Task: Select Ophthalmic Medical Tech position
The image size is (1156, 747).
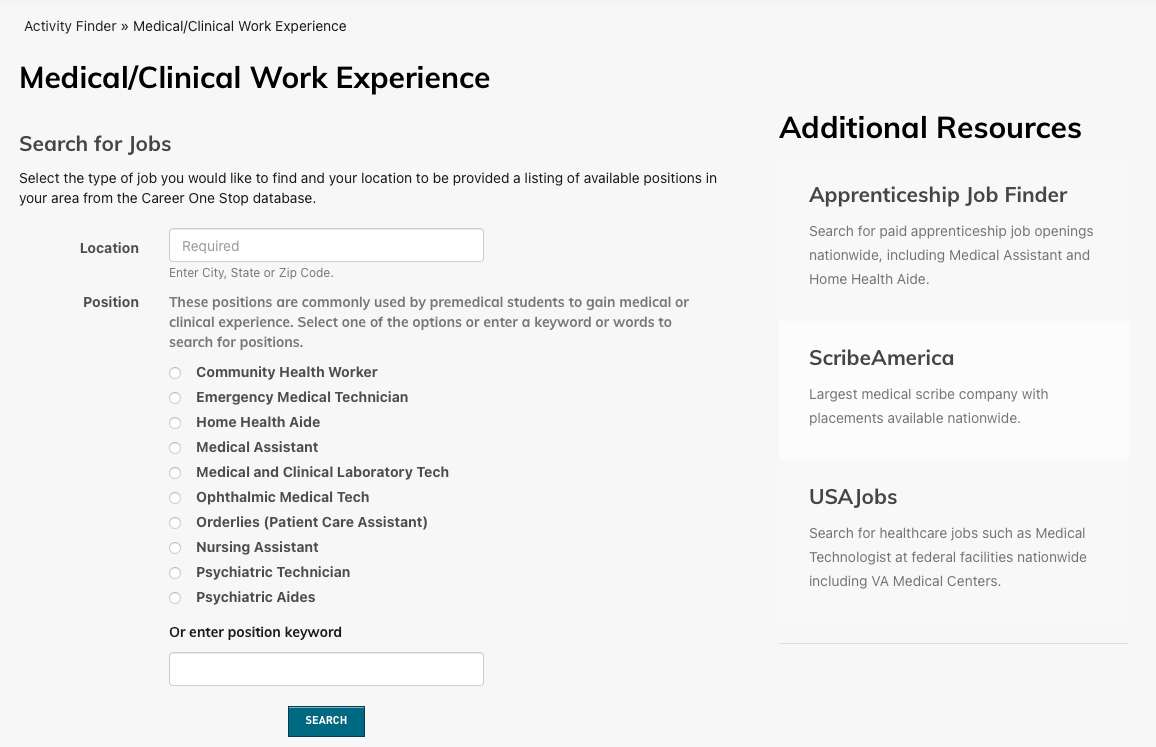Action: [x=175, y=497]
